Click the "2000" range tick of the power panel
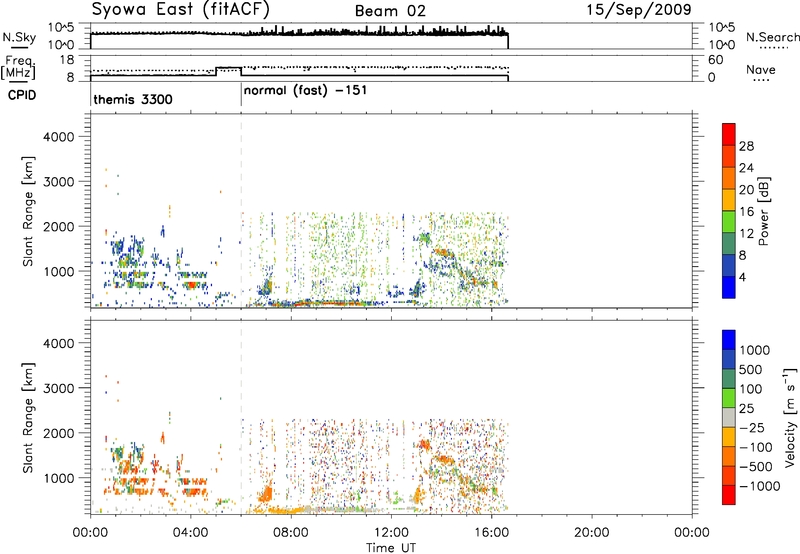Screen dimensions: 800x554 tap(59, 226)
